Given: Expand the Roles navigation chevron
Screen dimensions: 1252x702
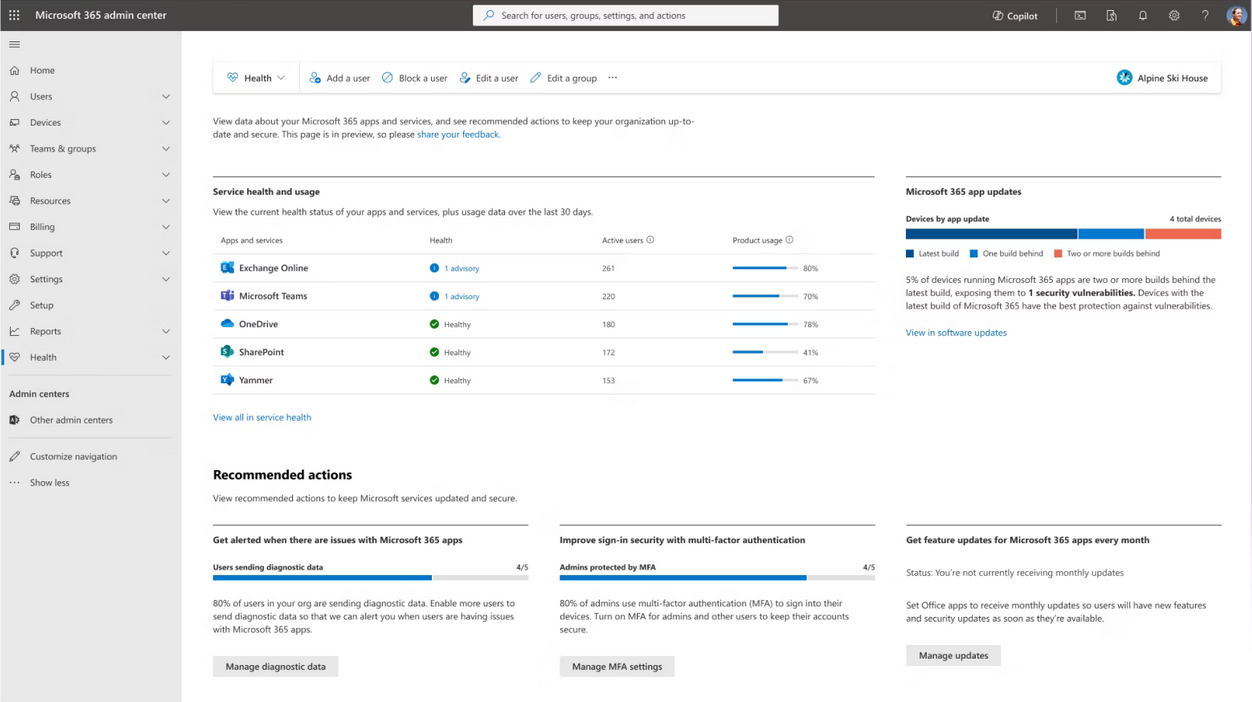Looking at the screenshot, I should (x=166, y=175).
